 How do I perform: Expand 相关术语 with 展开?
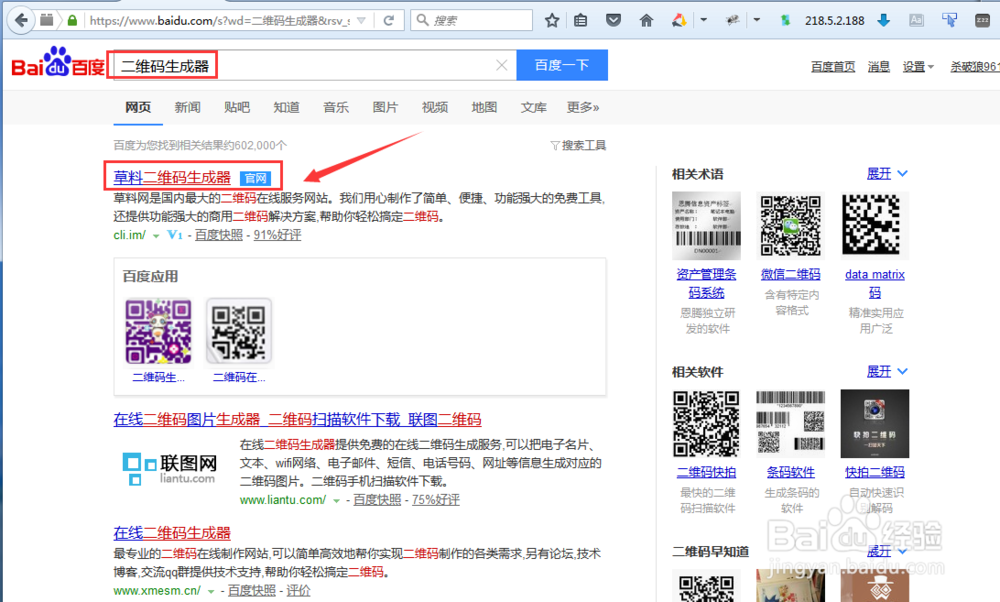[886, 173]
